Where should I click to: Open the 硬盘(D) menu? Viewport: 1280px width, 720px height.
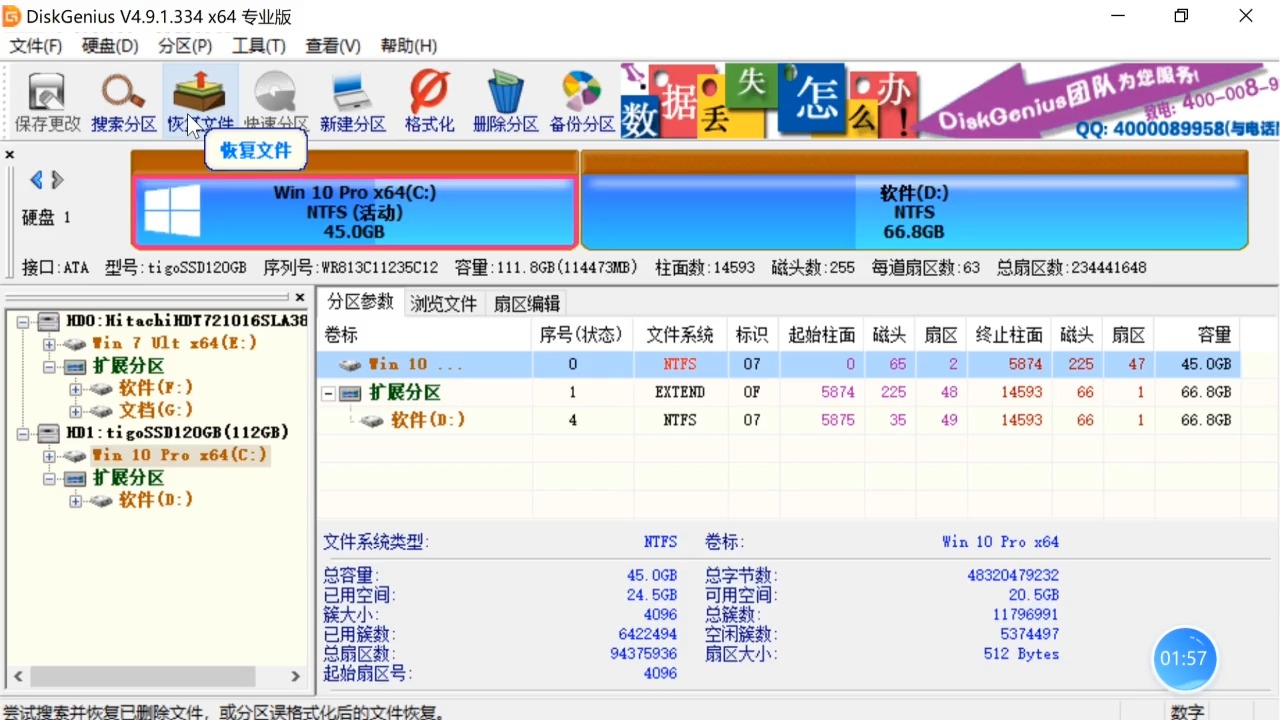(x=110, y=46)
